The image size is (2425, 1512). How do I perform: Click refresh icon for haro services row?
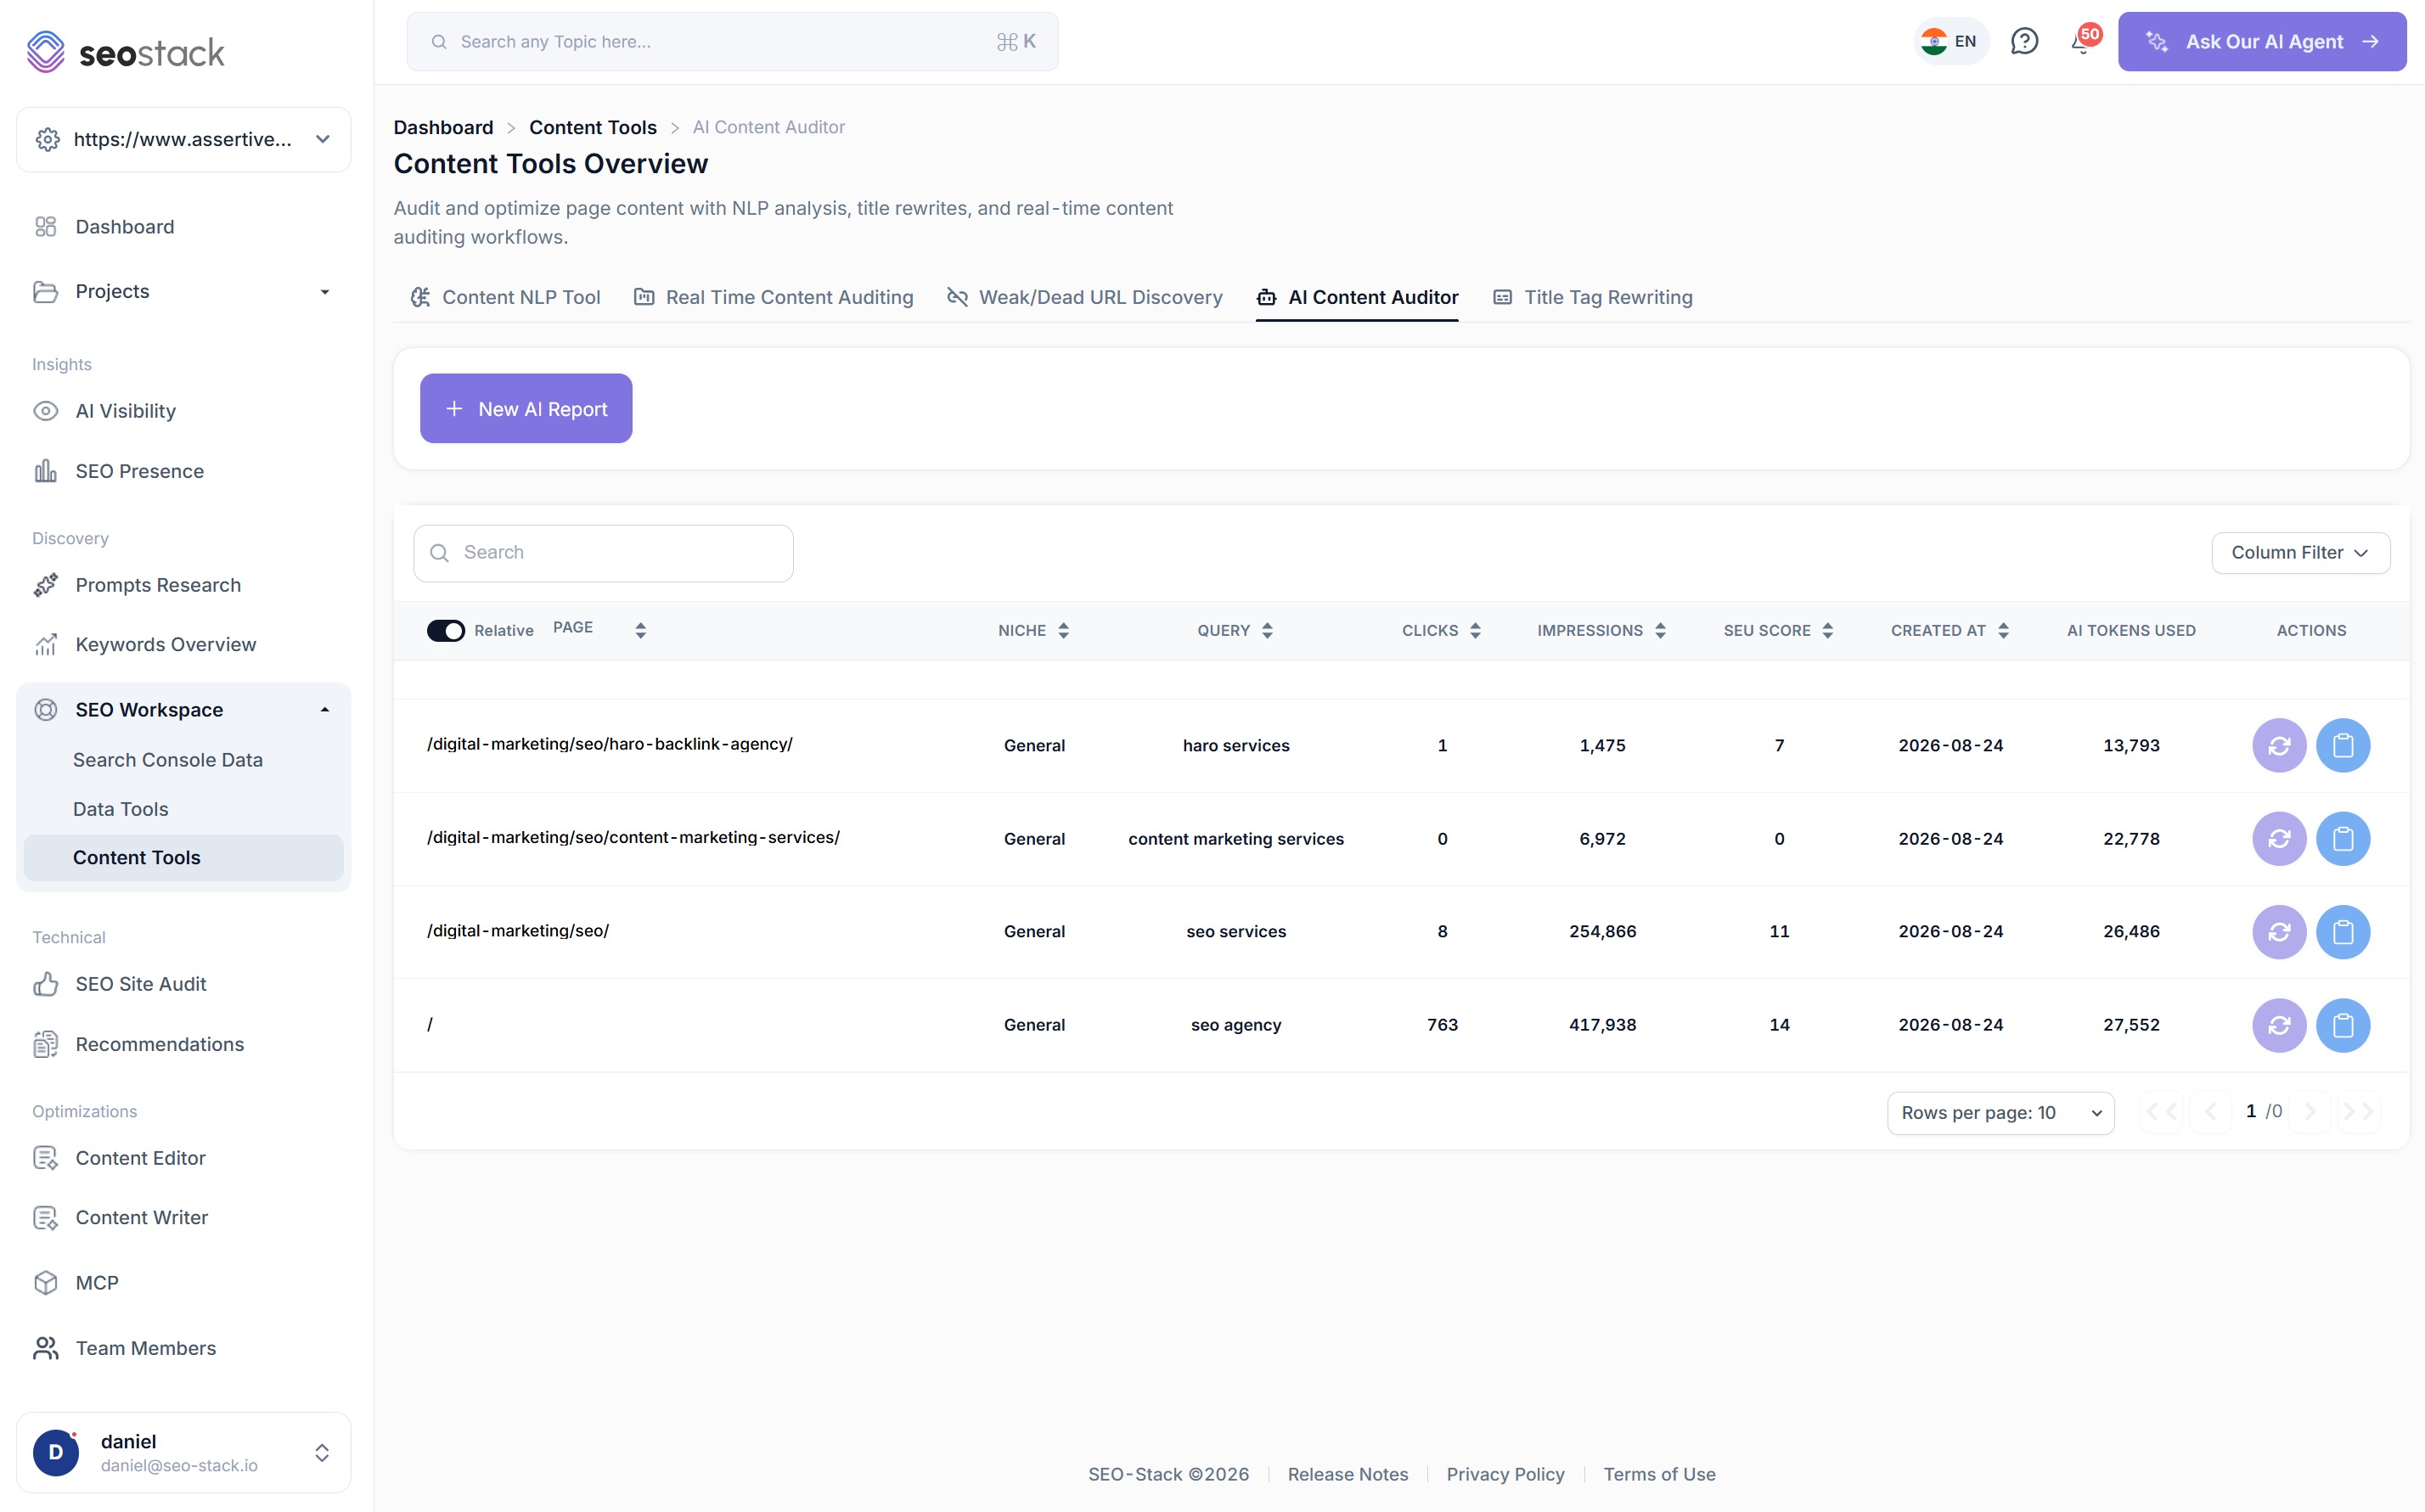pyautogui.click(x=2279, y=745)
